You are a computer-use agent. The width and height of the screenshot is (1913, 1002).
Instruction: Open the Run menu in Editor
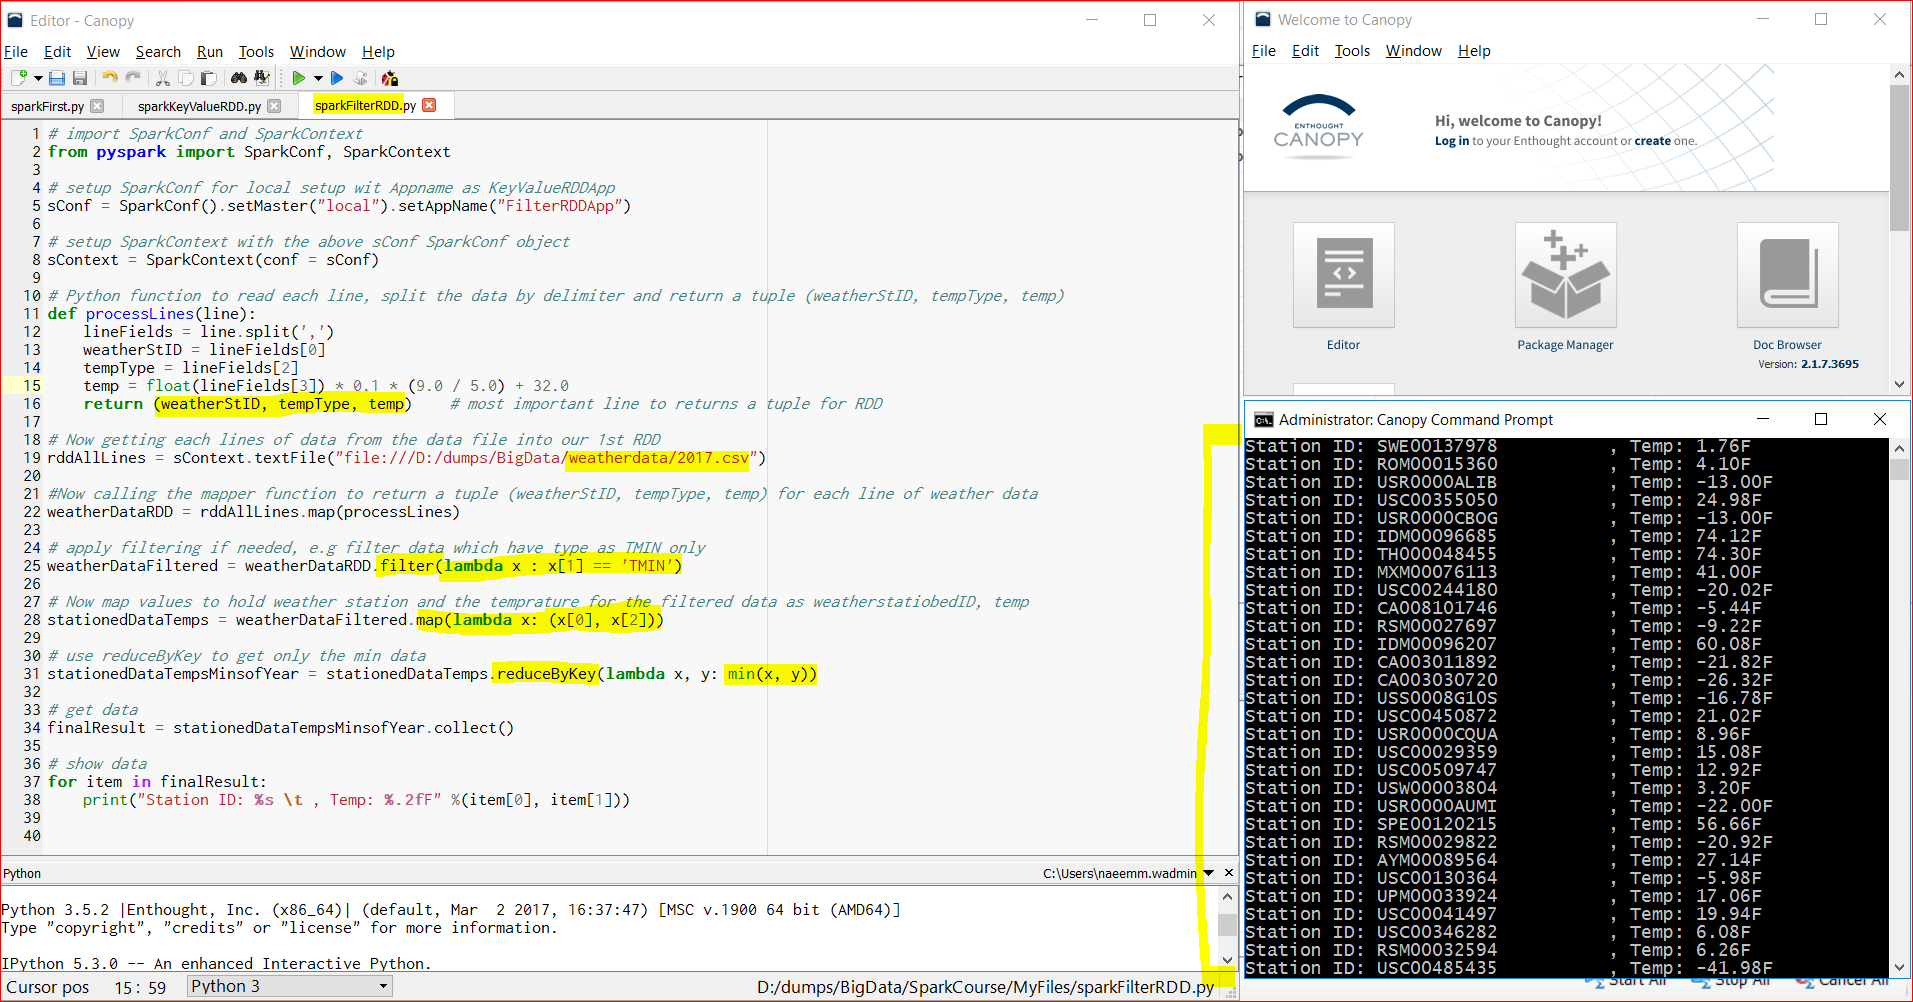[209, 52]
